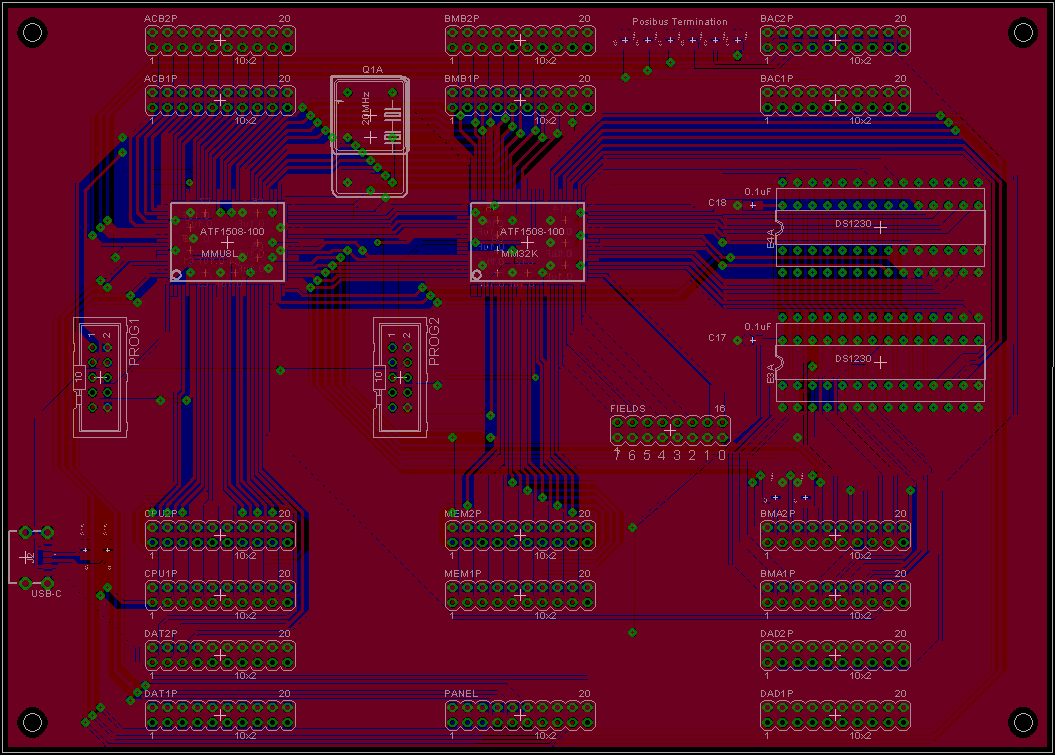This screenshot has height=755, width=1055.
Task: Select the mounting hole near BAC2P
Action: [x=1023, y=32]
